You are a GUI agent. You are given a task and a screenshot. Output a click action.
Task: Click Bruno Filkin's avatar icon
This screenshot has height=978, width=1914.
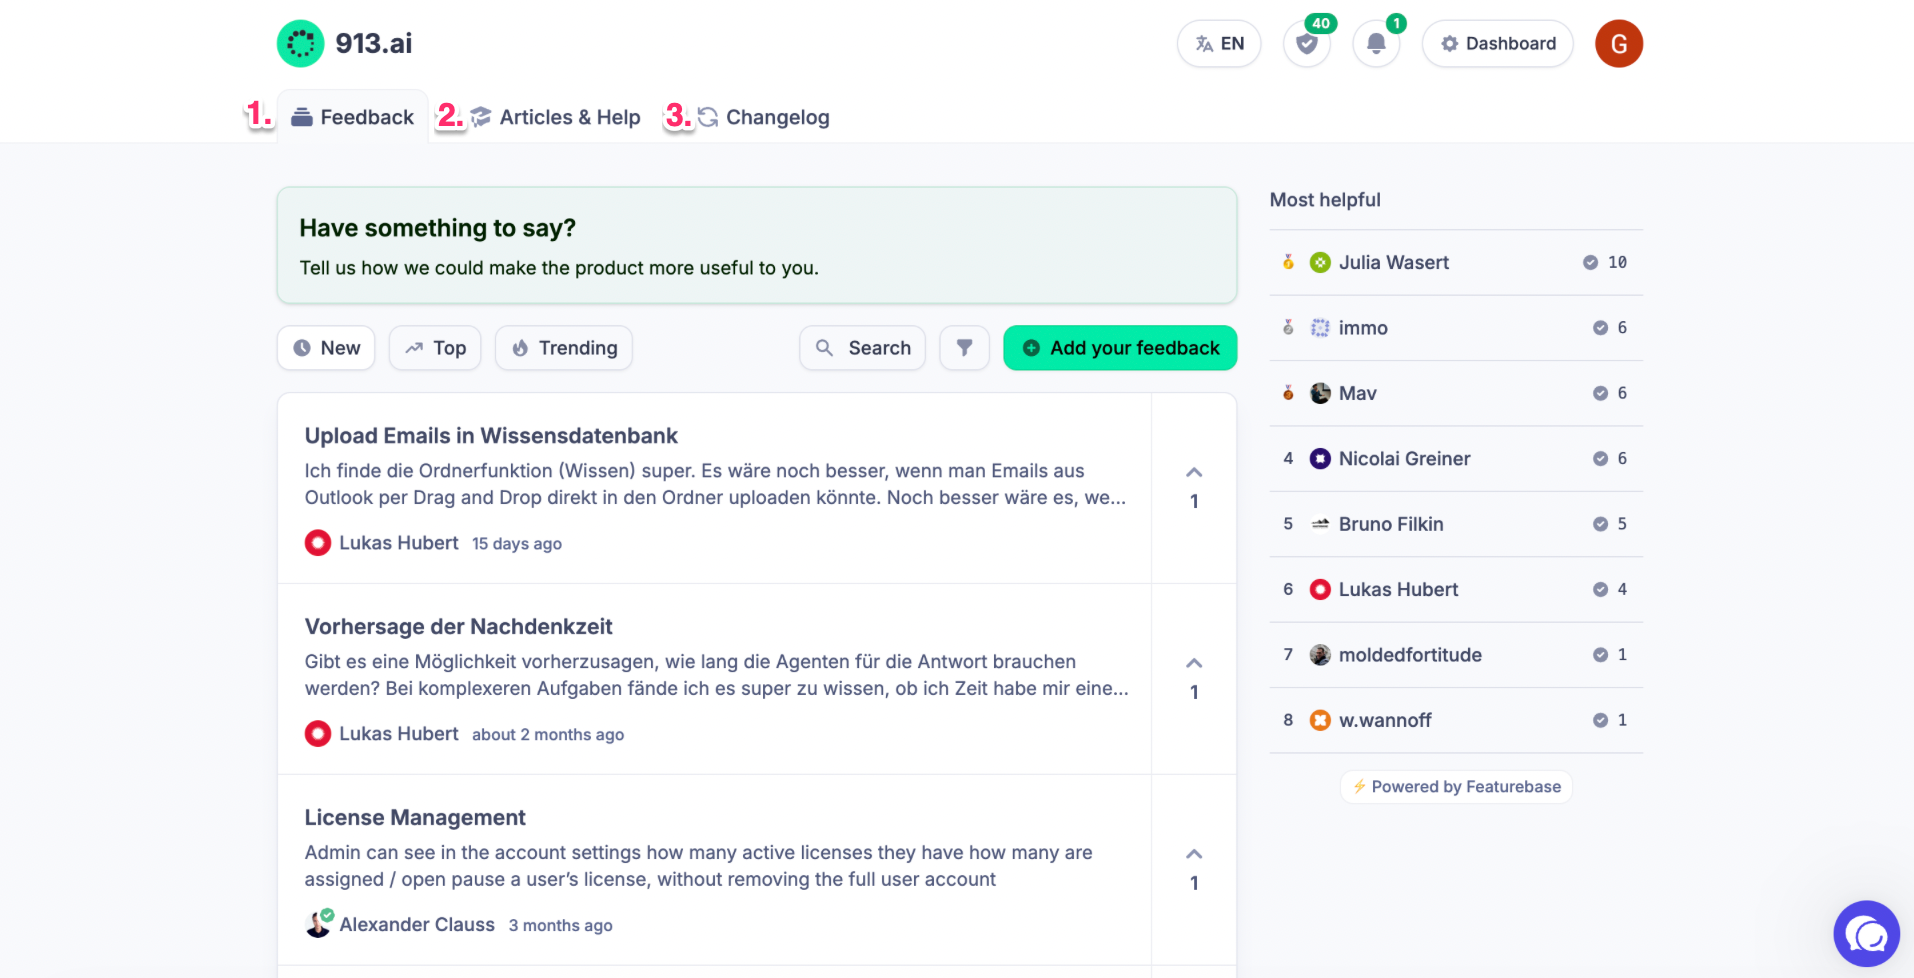tap(1320, 524)
